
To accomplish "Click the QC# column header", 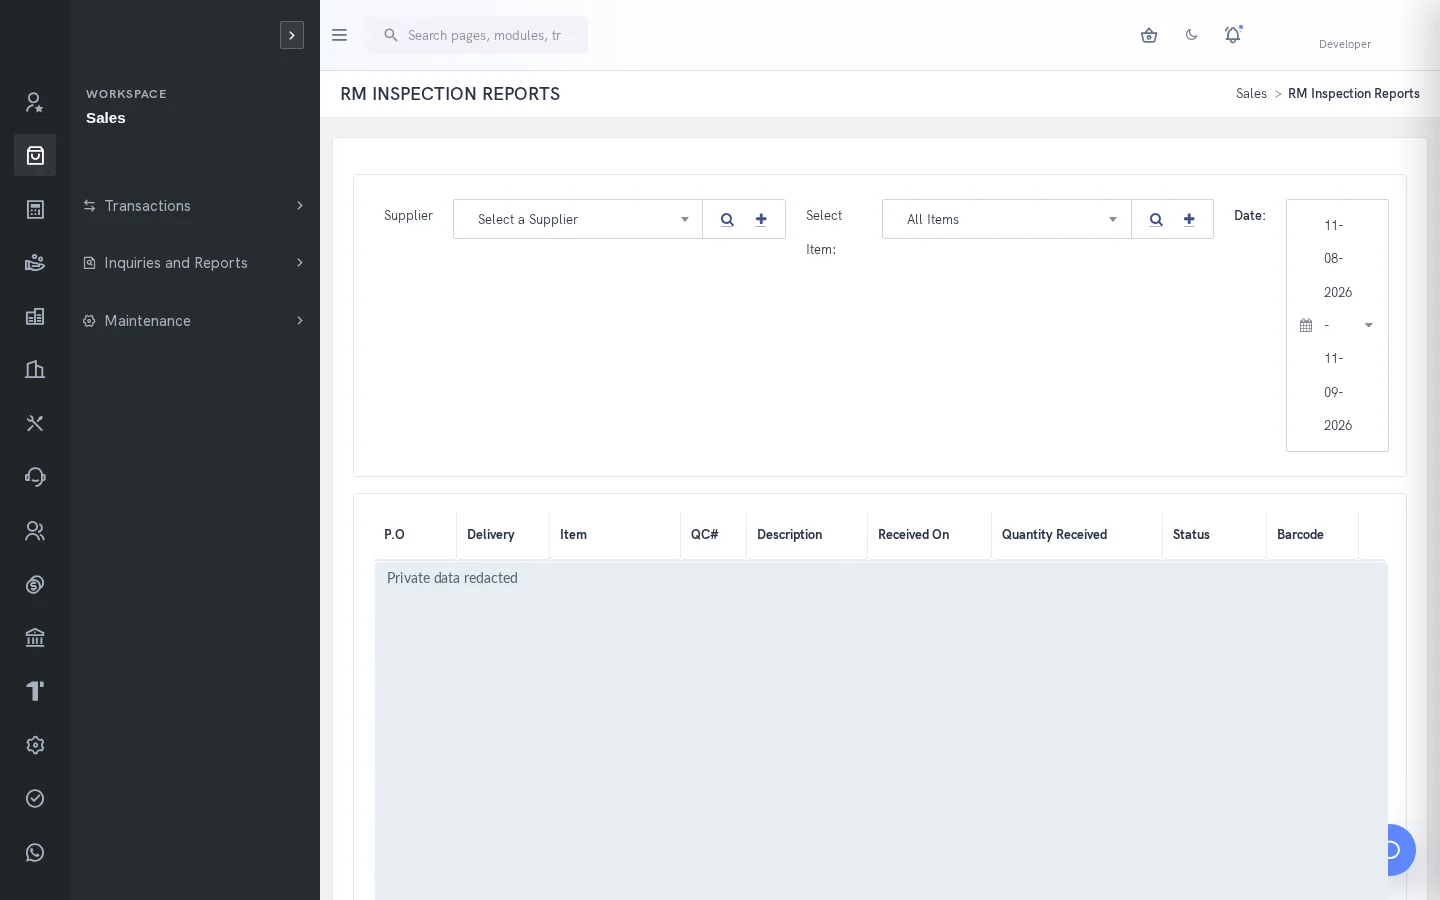I will (713, 535).
